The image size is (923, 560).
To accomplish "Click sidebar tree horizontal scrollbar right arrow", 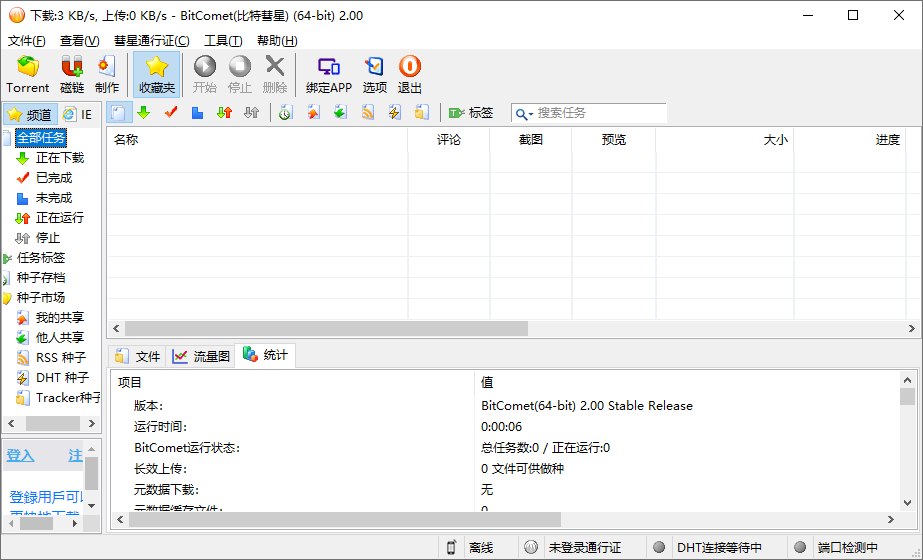I will click(91, 423).
